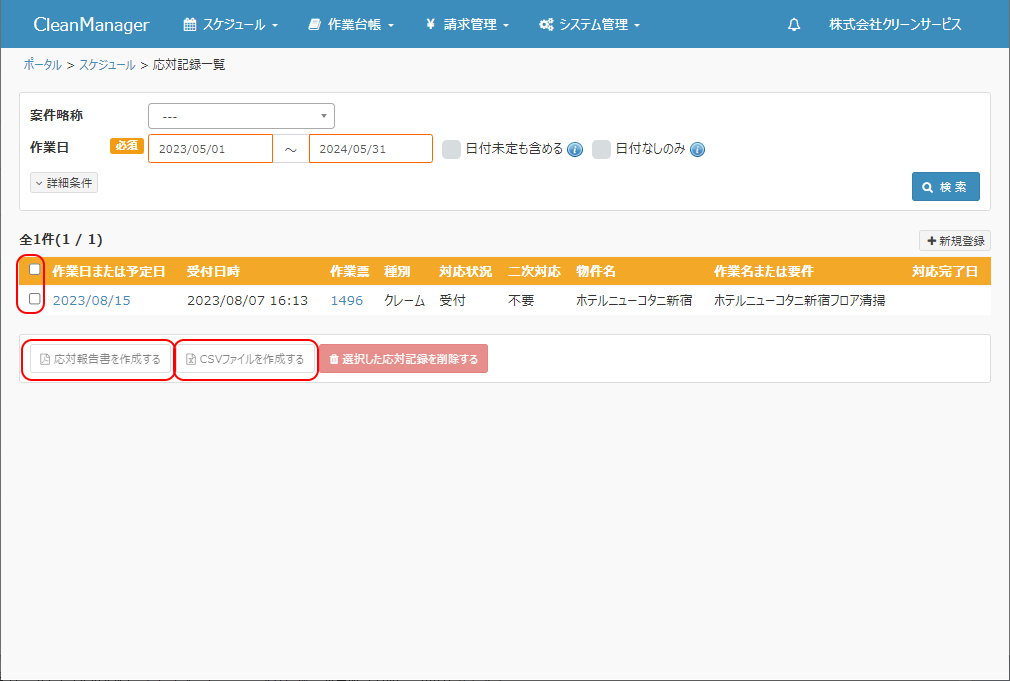Screen dimensions: 1010x681
Task: Click info icon beside 日付なしのみ
Action: (x=698, y=150)
